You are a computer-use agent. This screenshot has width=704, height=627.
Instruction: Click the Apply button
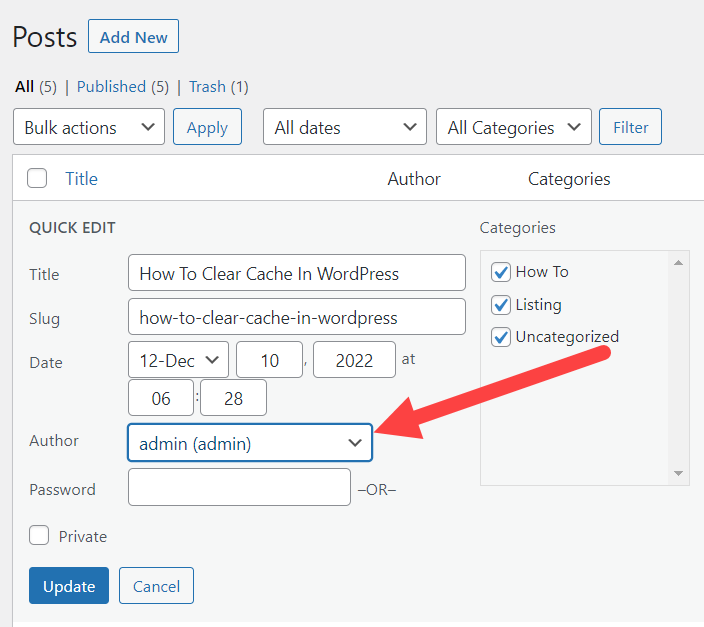(207, 128)
